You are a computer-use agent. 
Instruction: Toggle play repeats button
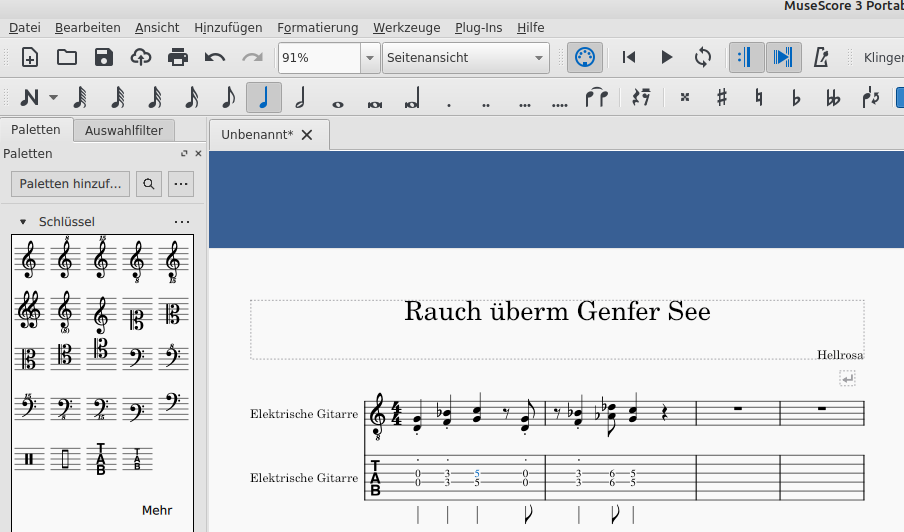click(x=747, y=58)
